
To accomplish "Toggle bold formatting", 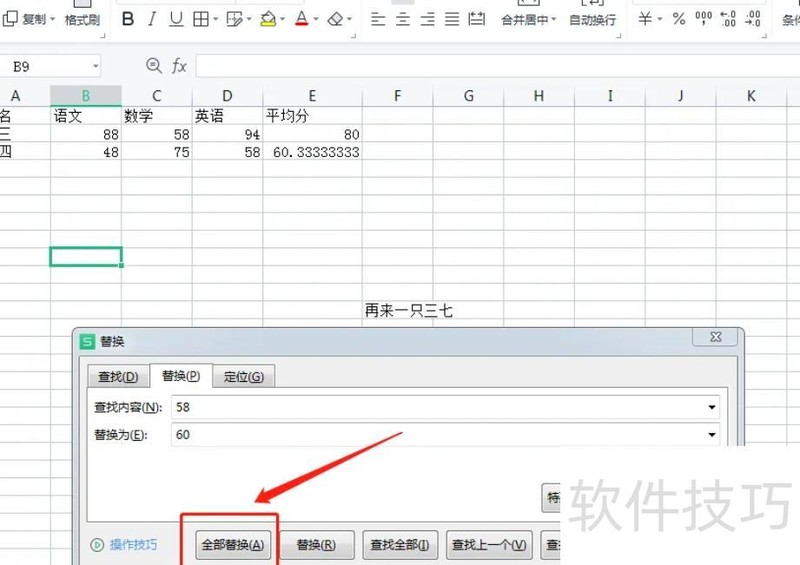I will click(x=128, y=19).
